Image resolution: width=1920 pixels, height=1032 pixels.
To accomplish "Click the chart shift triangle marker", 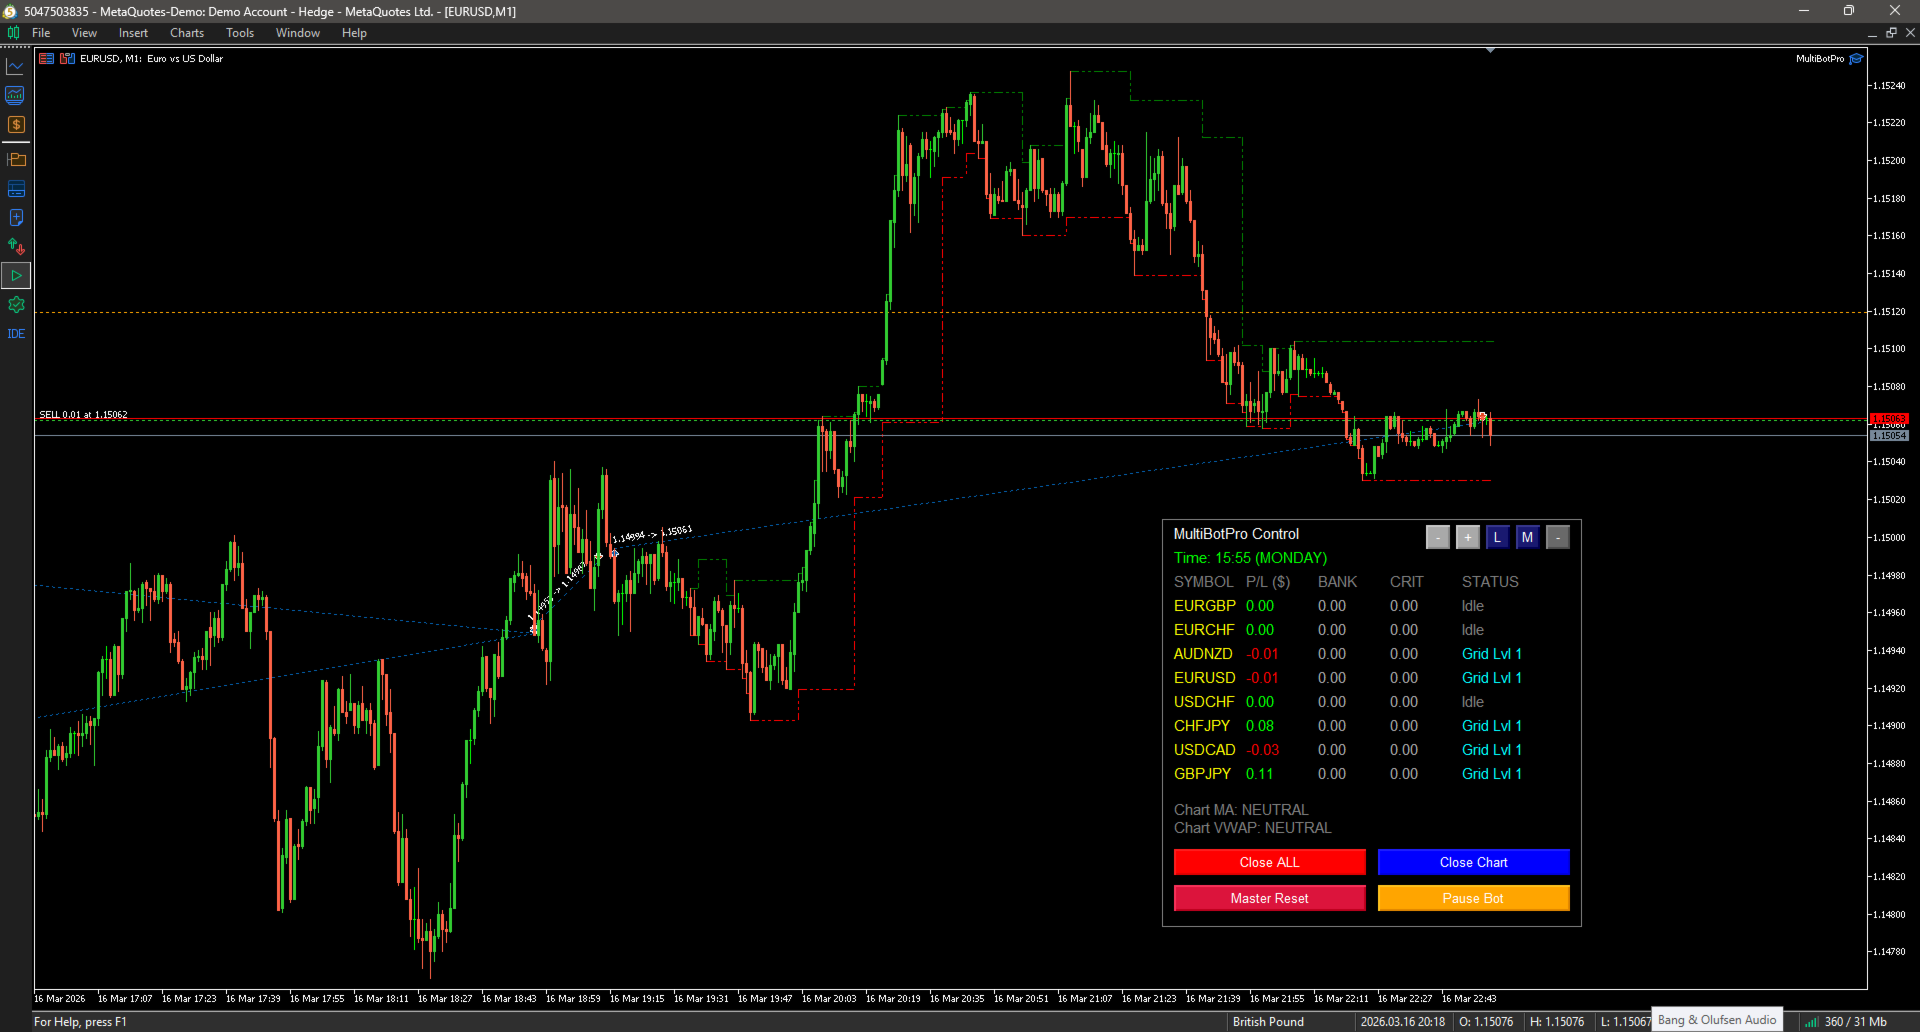I will pyautogui.click(x=1490, y=50).
